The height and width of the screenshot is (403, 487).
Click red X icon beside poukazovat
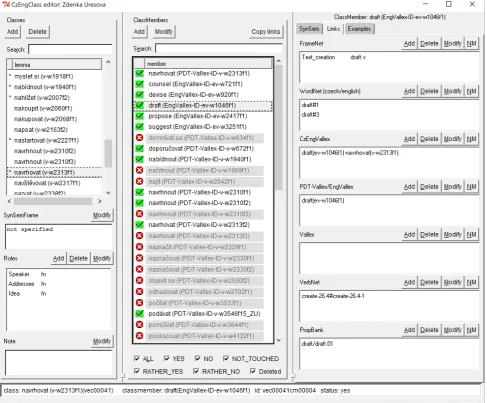[139, 336]
